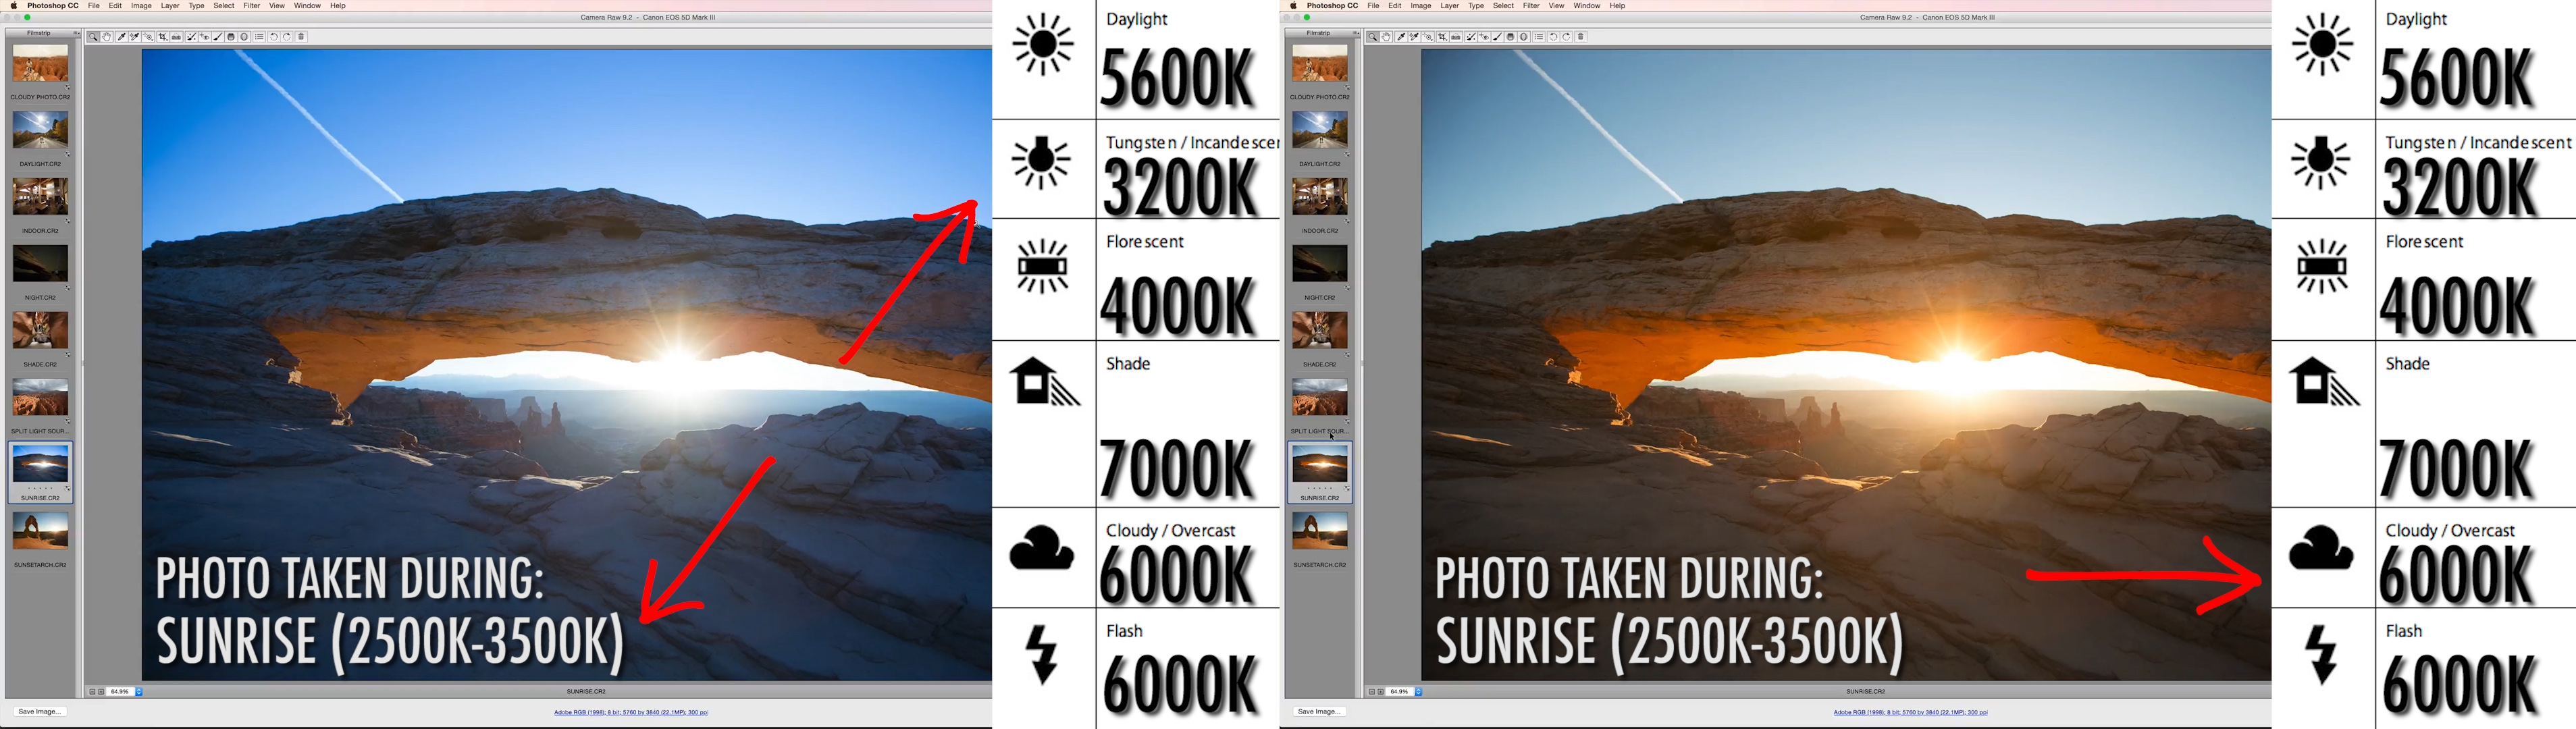Choose Spot Removal tool in right window
The width and height of the screenshot is (2576, 729).
1471,37
